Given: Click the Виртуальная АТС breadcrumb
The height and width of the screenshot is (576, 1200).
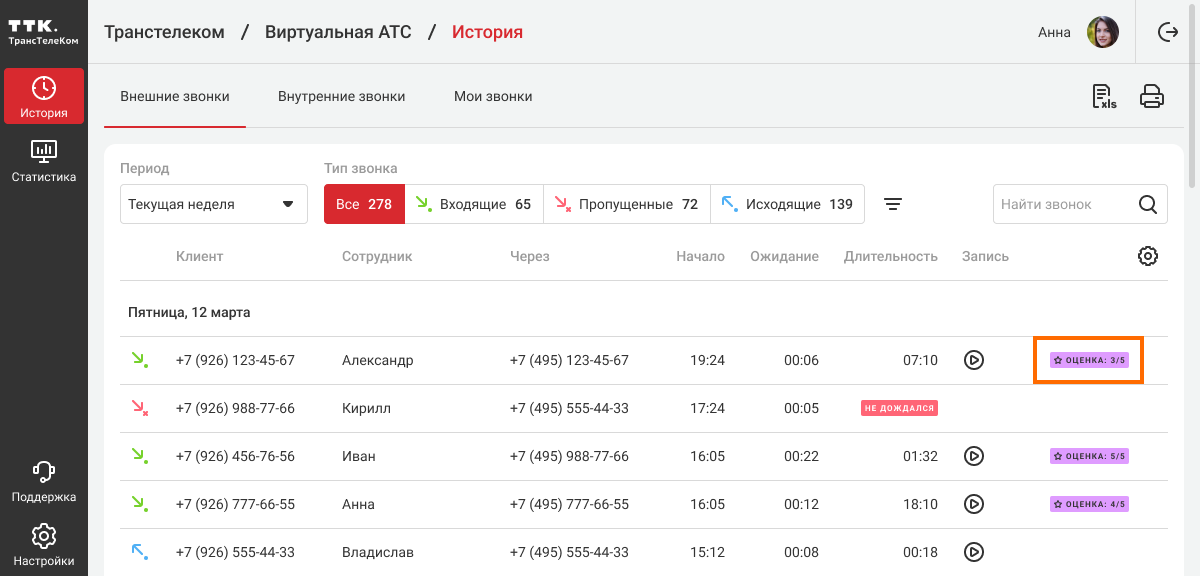Looking at the screenshot, I should 338,32.
